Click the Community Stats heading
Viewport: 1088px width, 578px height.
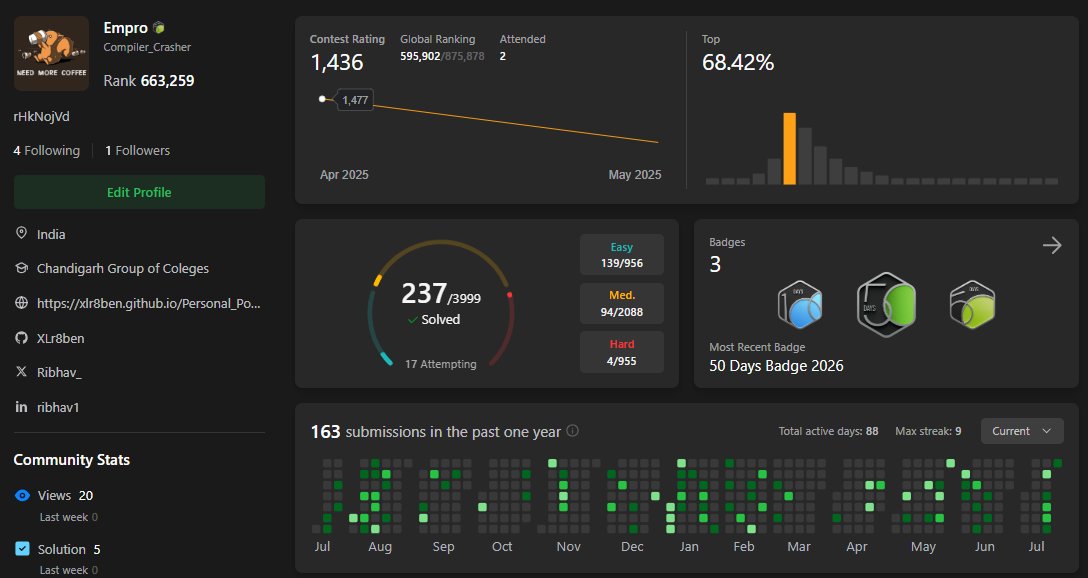[71, 460]
